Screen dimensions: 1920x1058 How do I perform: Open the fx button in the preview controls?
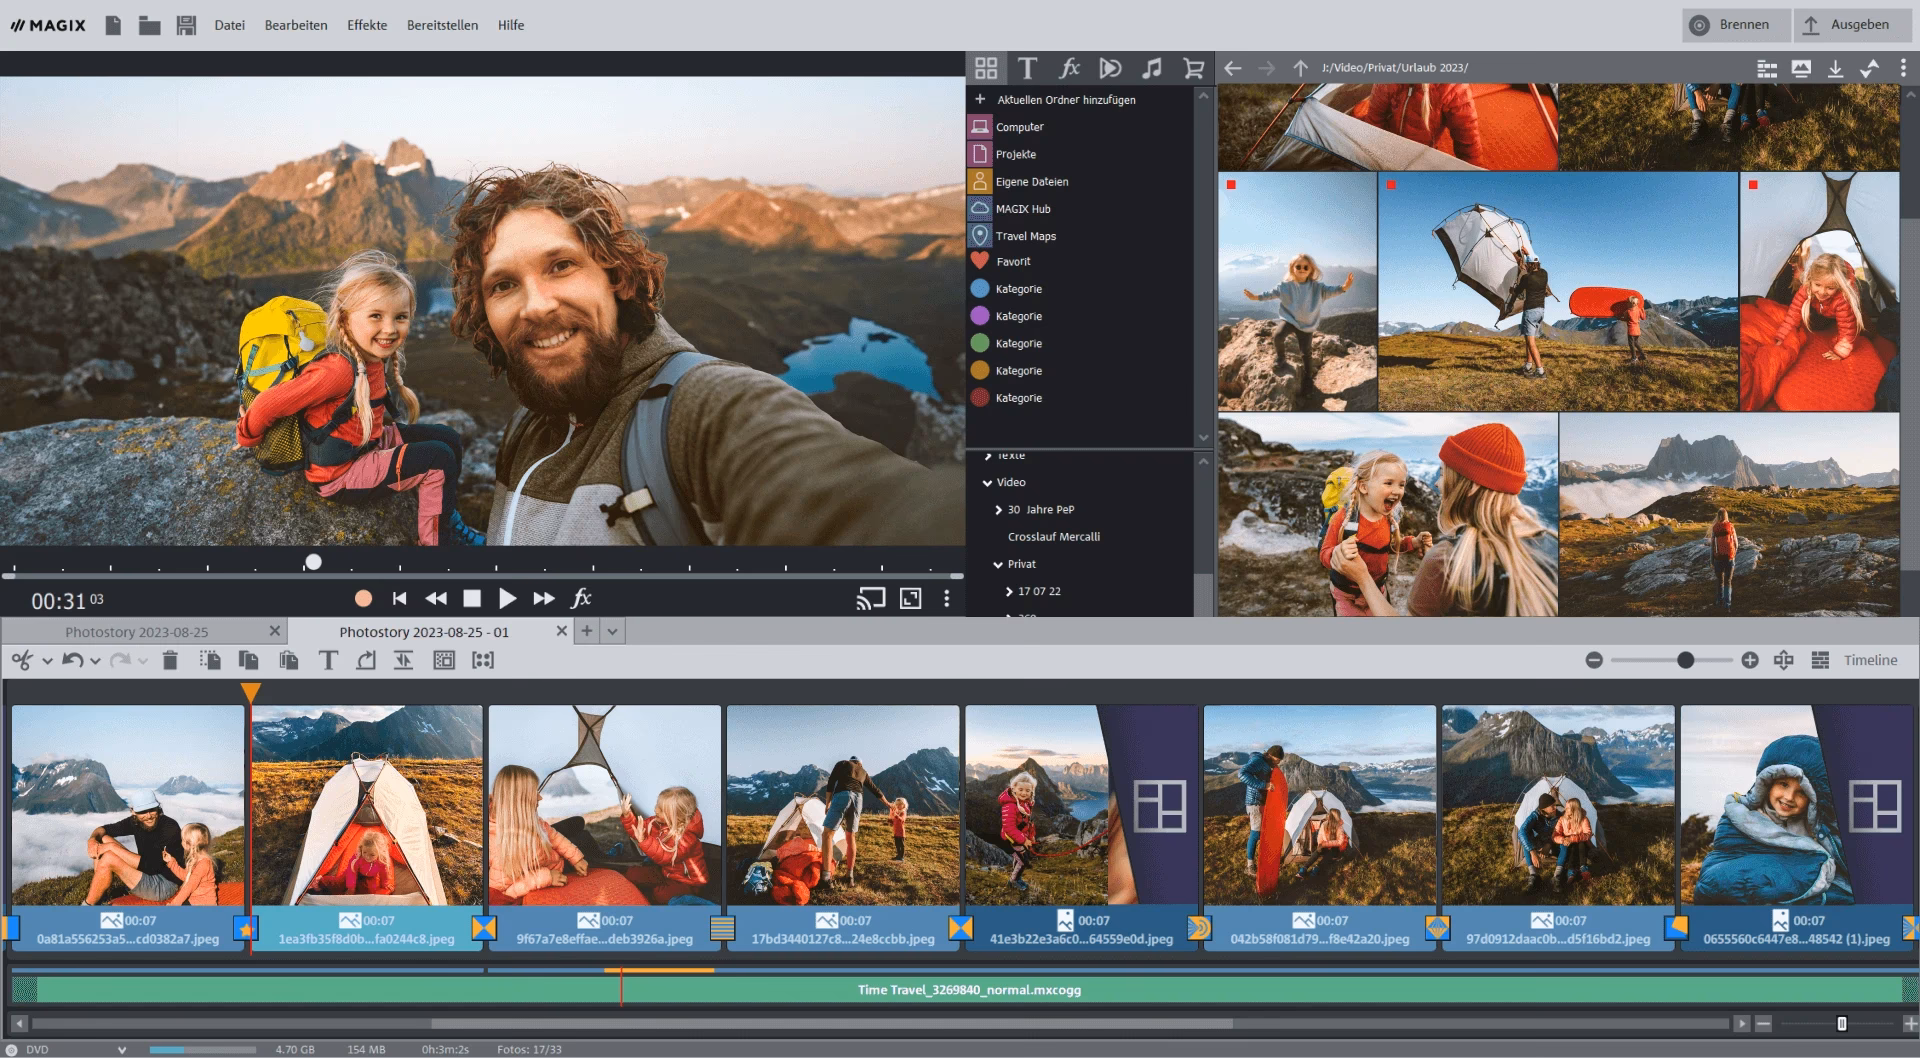583,598
